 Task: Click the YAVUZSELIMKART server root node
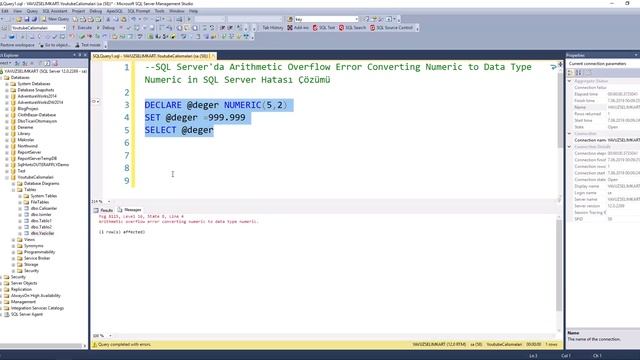[44, 71]
